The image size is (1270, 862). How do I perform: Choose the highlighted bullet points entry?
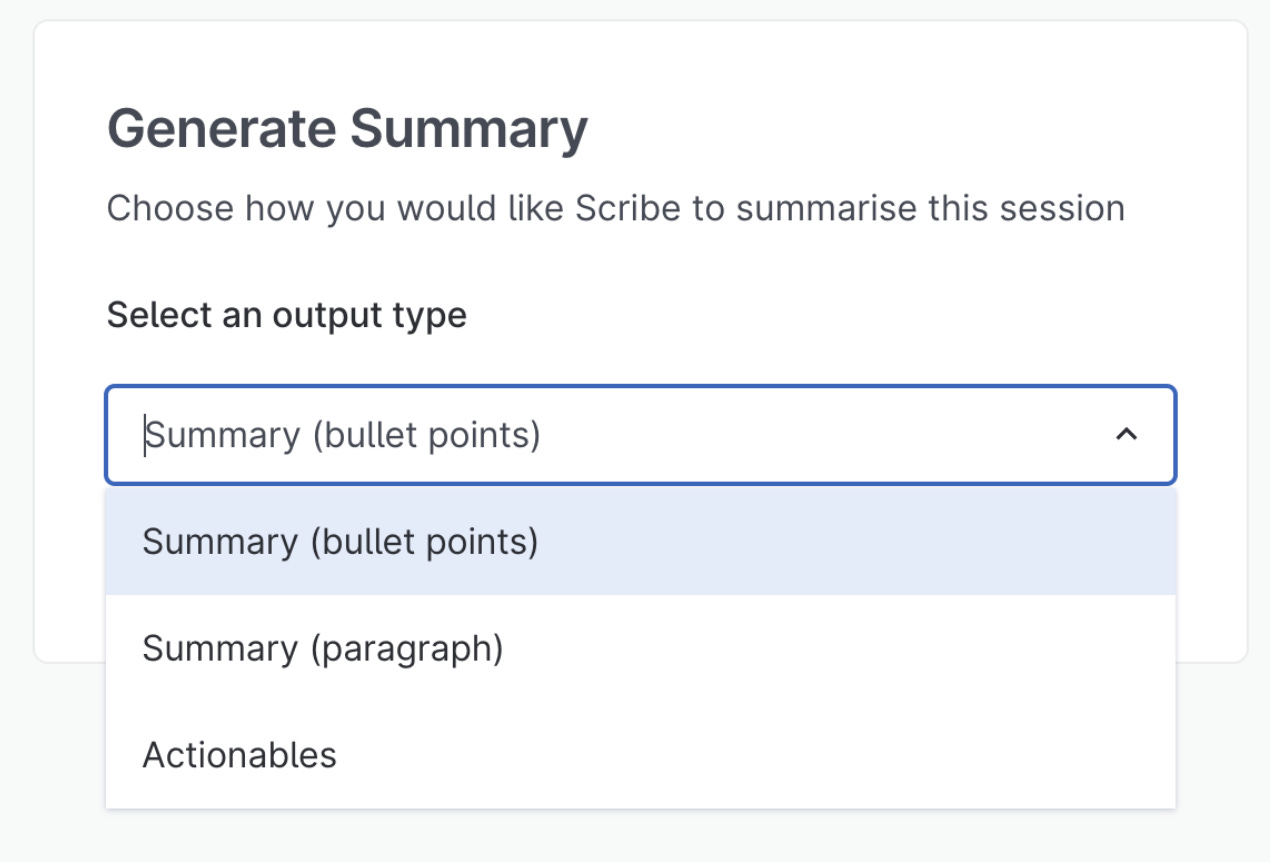coord(340,541)
